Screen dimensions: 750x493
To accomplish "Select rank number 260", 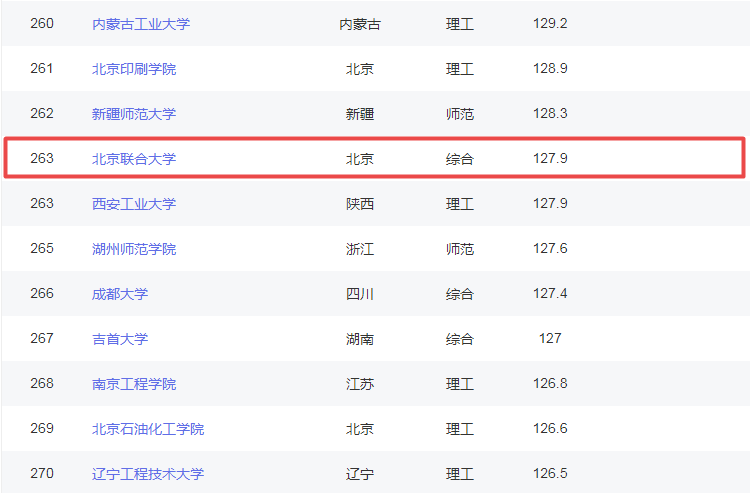I will point(42,23).
